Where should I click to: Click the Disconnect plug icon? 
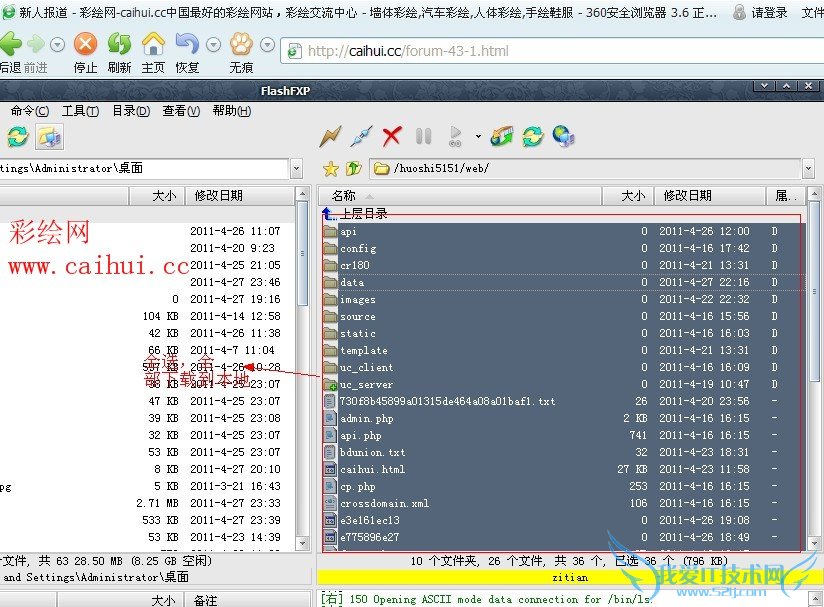[x=362, y=137]
